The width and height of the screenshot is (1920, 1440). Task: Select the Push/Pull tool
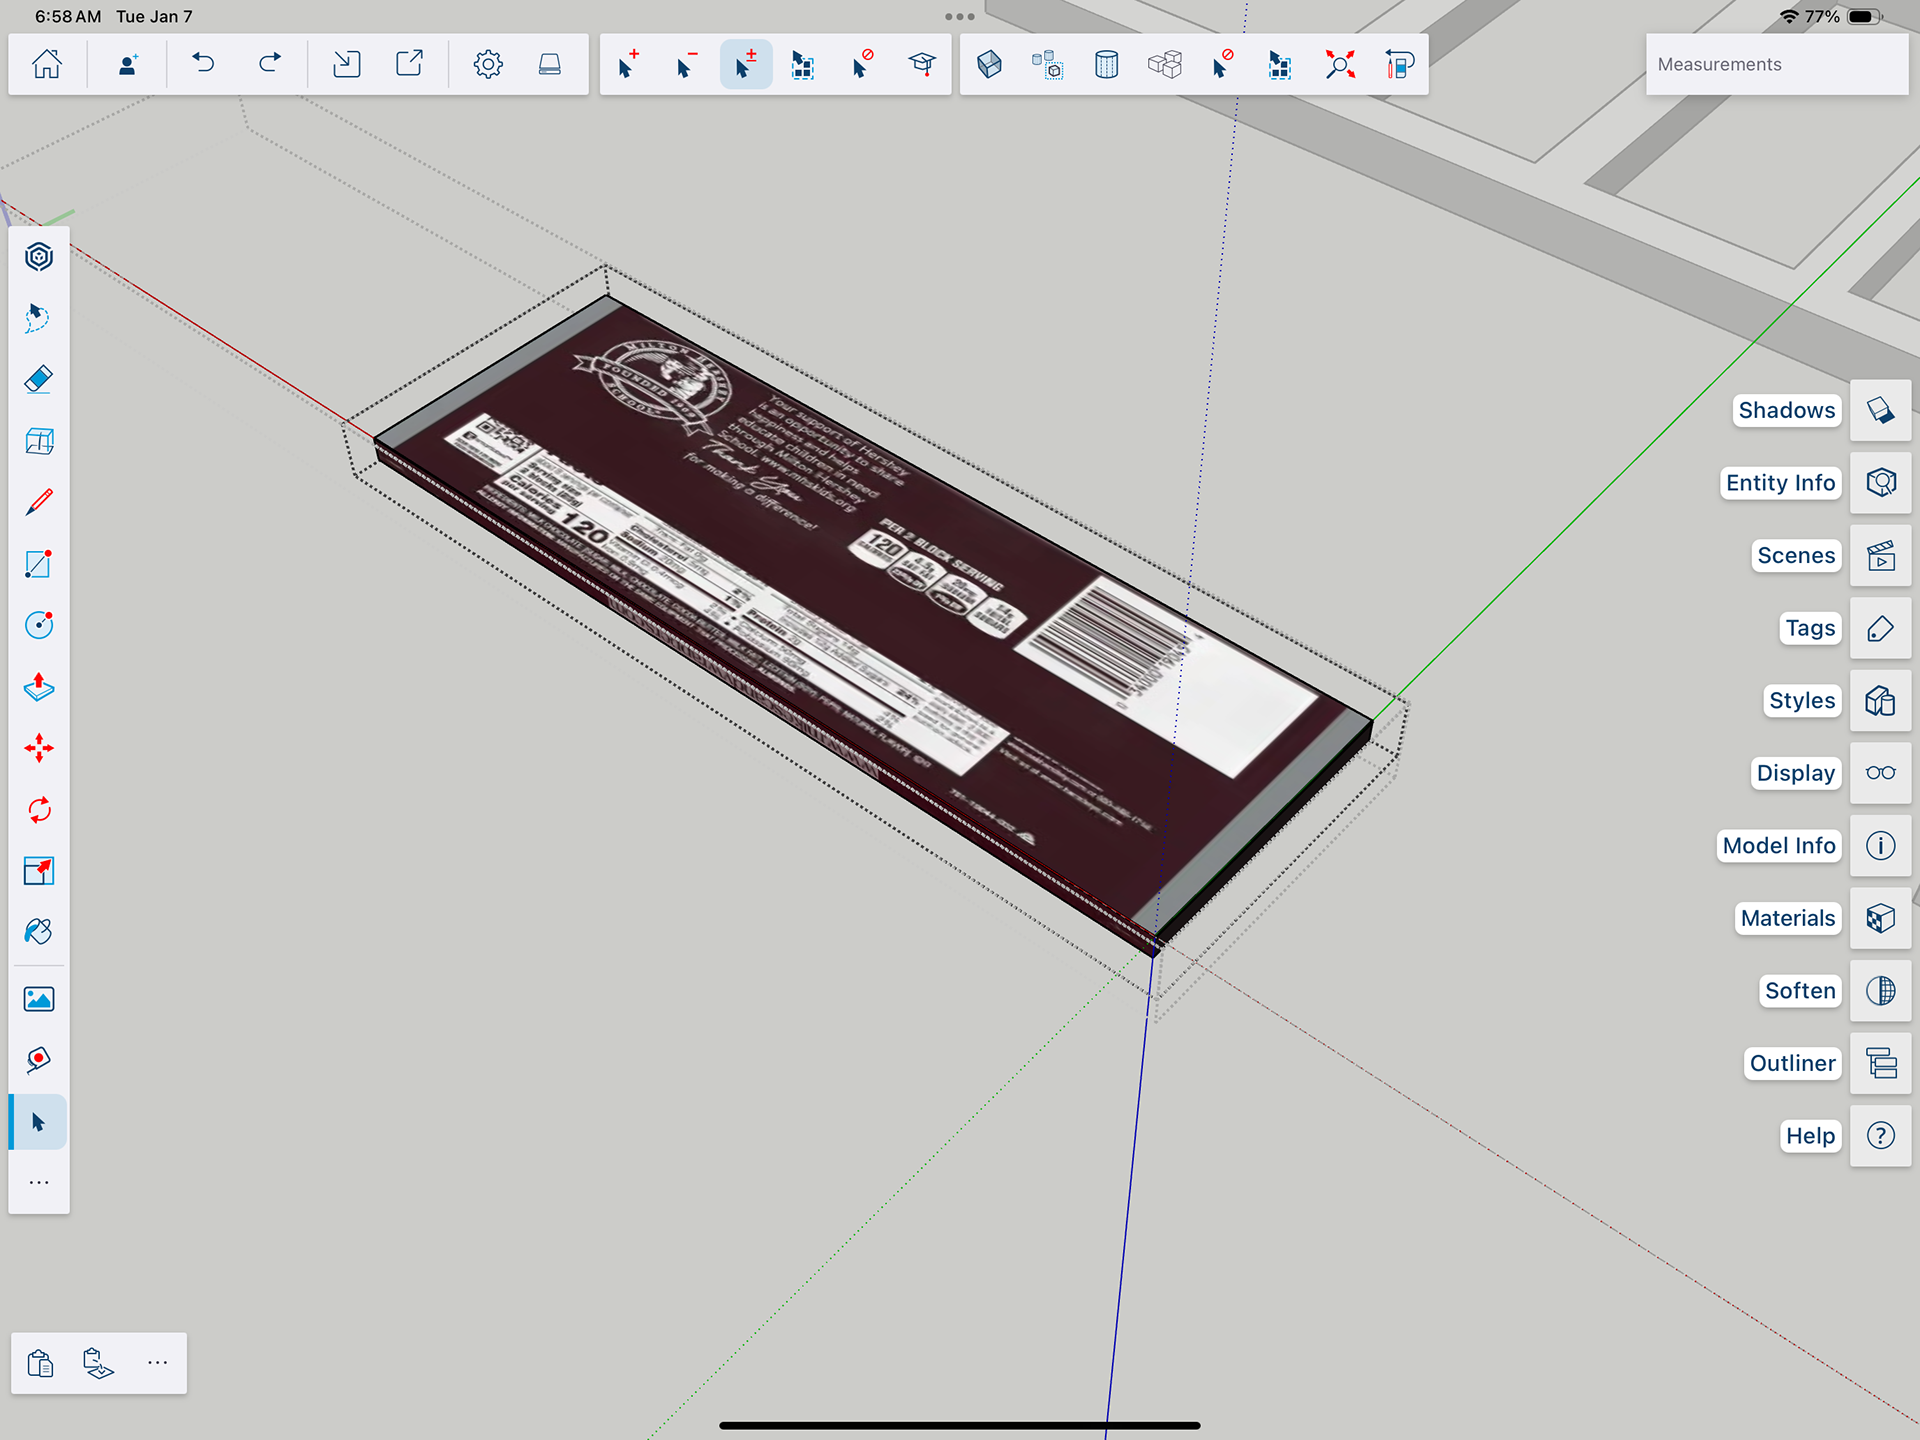tap(38, 687)
